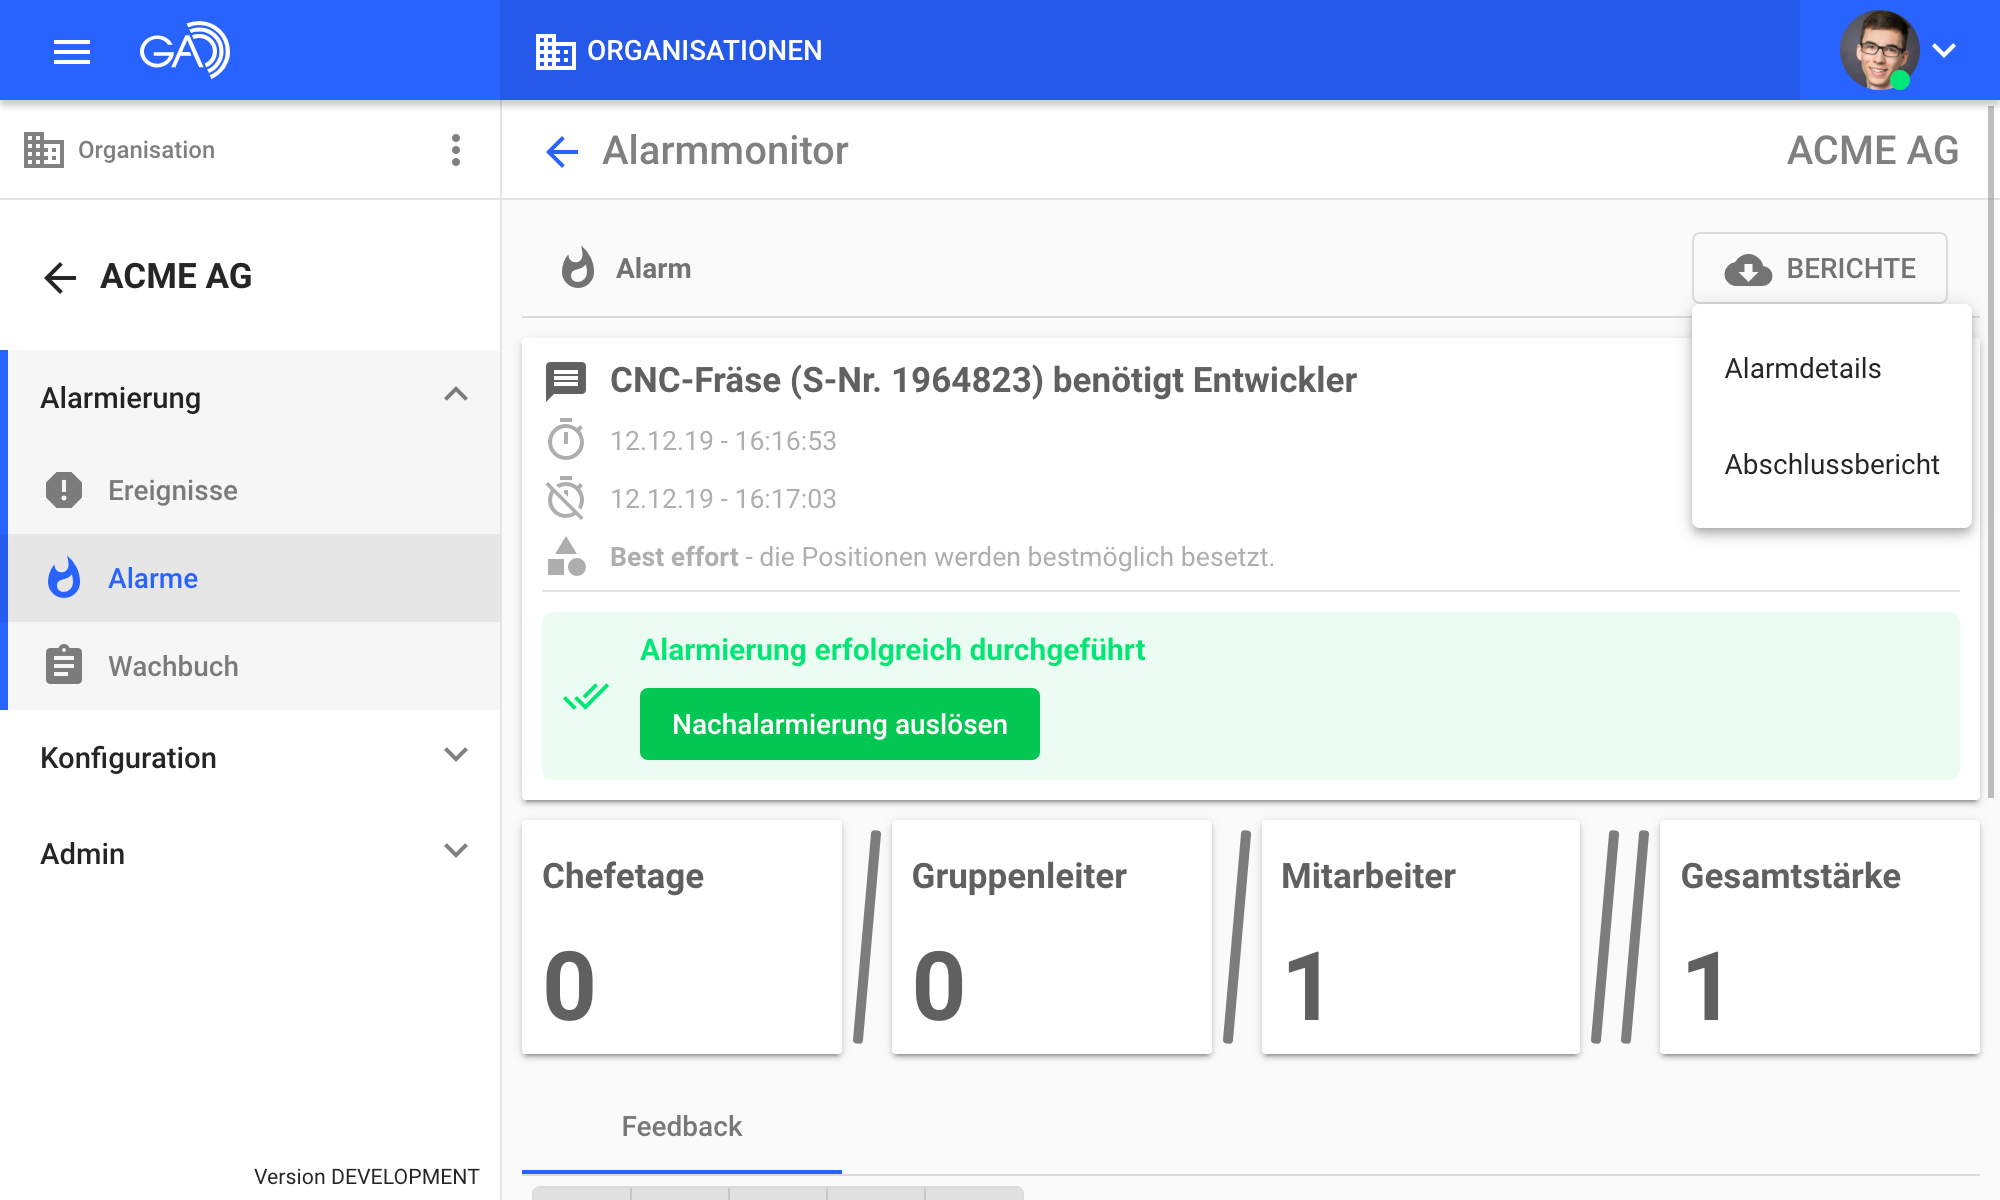
Task: Select Alarmdetails from report menu
Action: click(x=1802, y=368)
